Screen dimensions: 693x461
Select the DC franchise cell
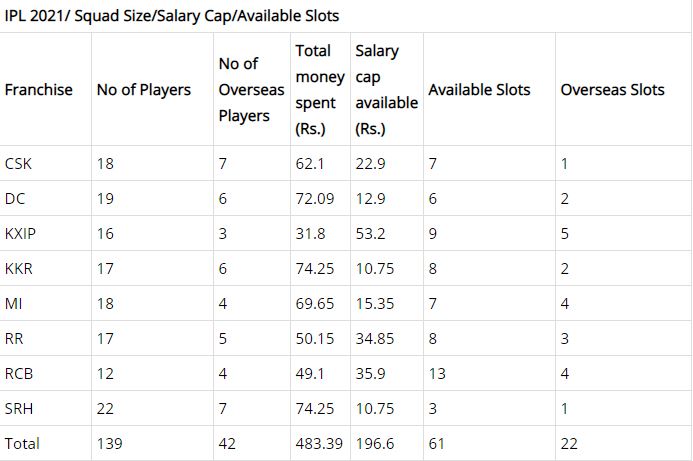tap(15, 198)
